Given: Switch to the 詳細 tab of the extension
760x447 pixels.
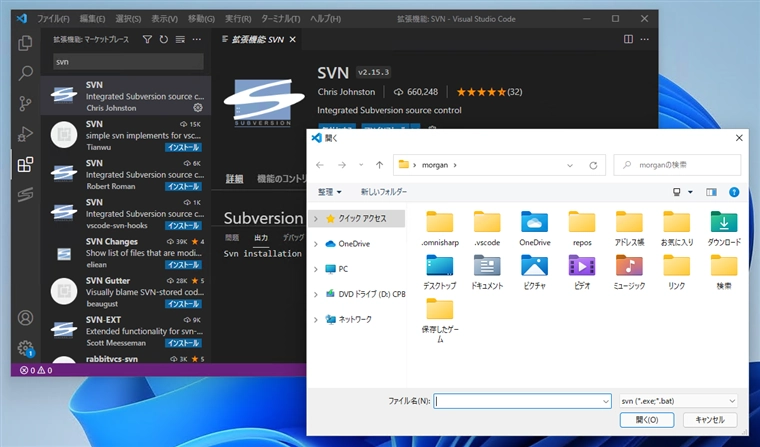Looking at the screenshot, I should coord(234,179).
